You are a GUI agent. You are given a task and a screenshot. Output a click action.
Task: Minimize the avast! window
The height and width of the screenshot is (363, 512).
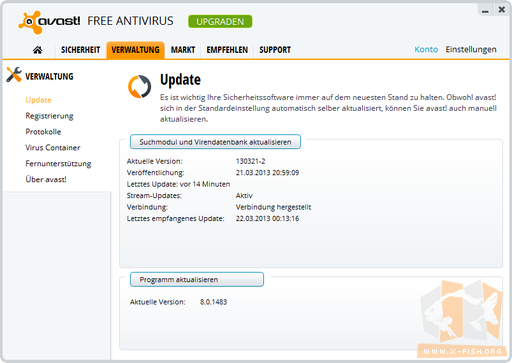coord(485,10)
